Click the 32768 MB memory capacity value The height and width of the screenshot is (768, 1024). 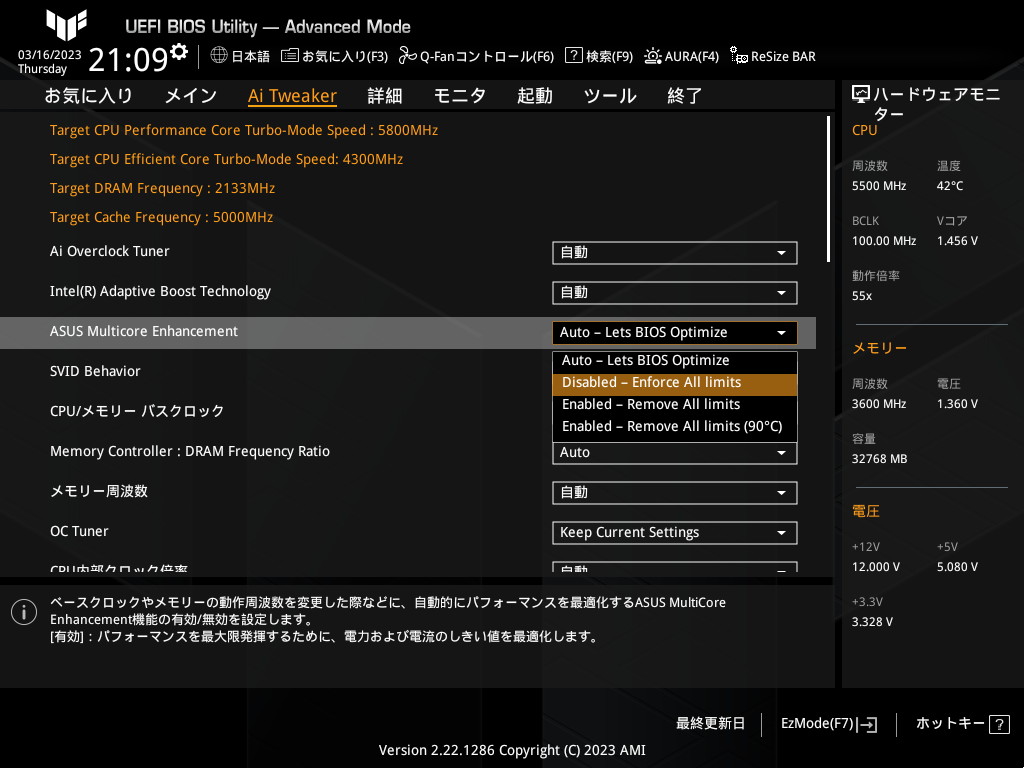879,459
